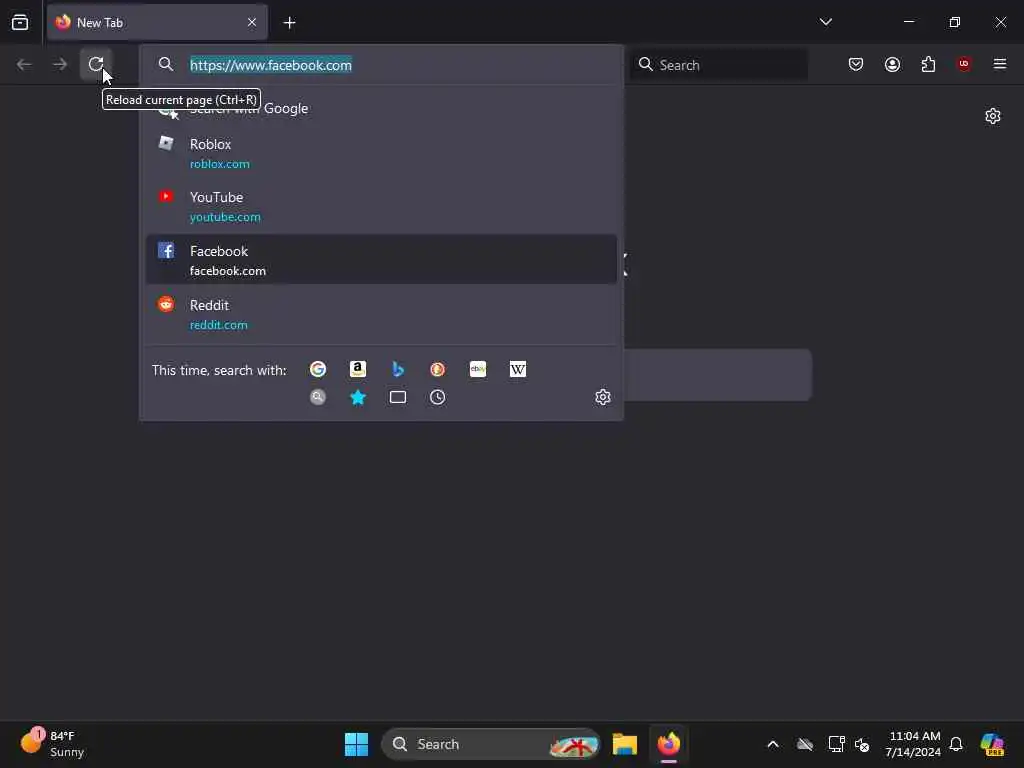Click the address bar magnifier icon
The height and width of the screenshot is (768, 1024).
click(x=166, y=64)
